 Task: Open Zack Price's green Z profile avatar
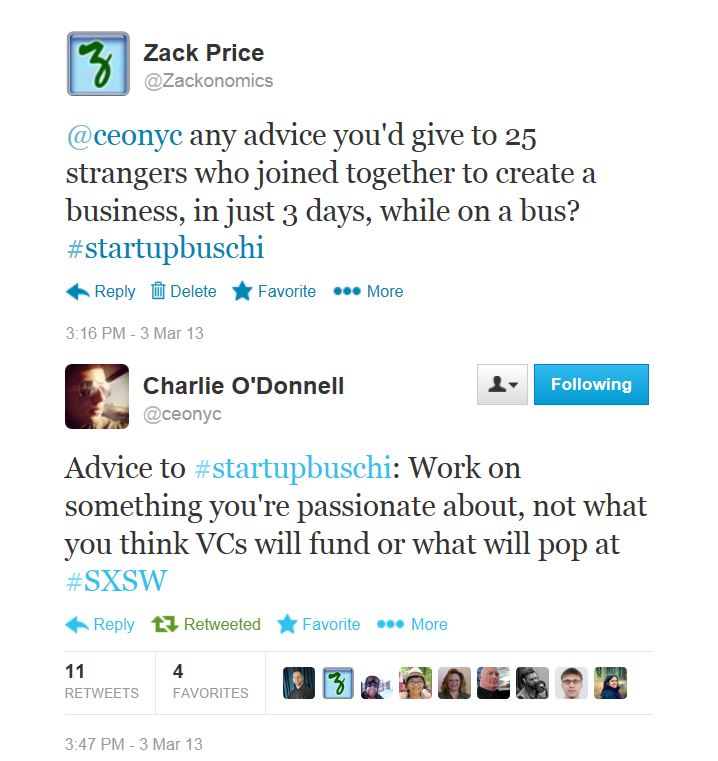98,64
